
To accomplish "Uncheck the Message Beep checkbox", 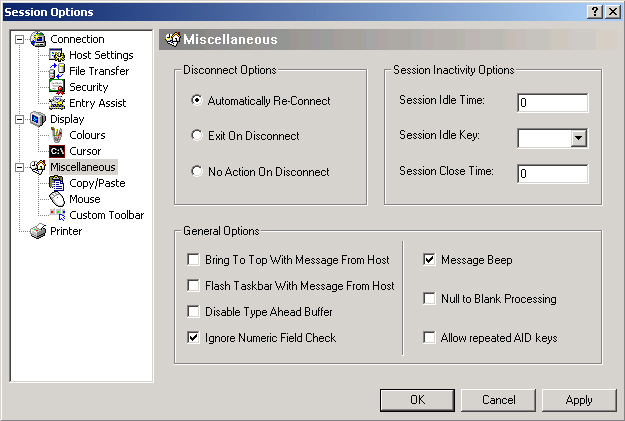I will 429,260.
